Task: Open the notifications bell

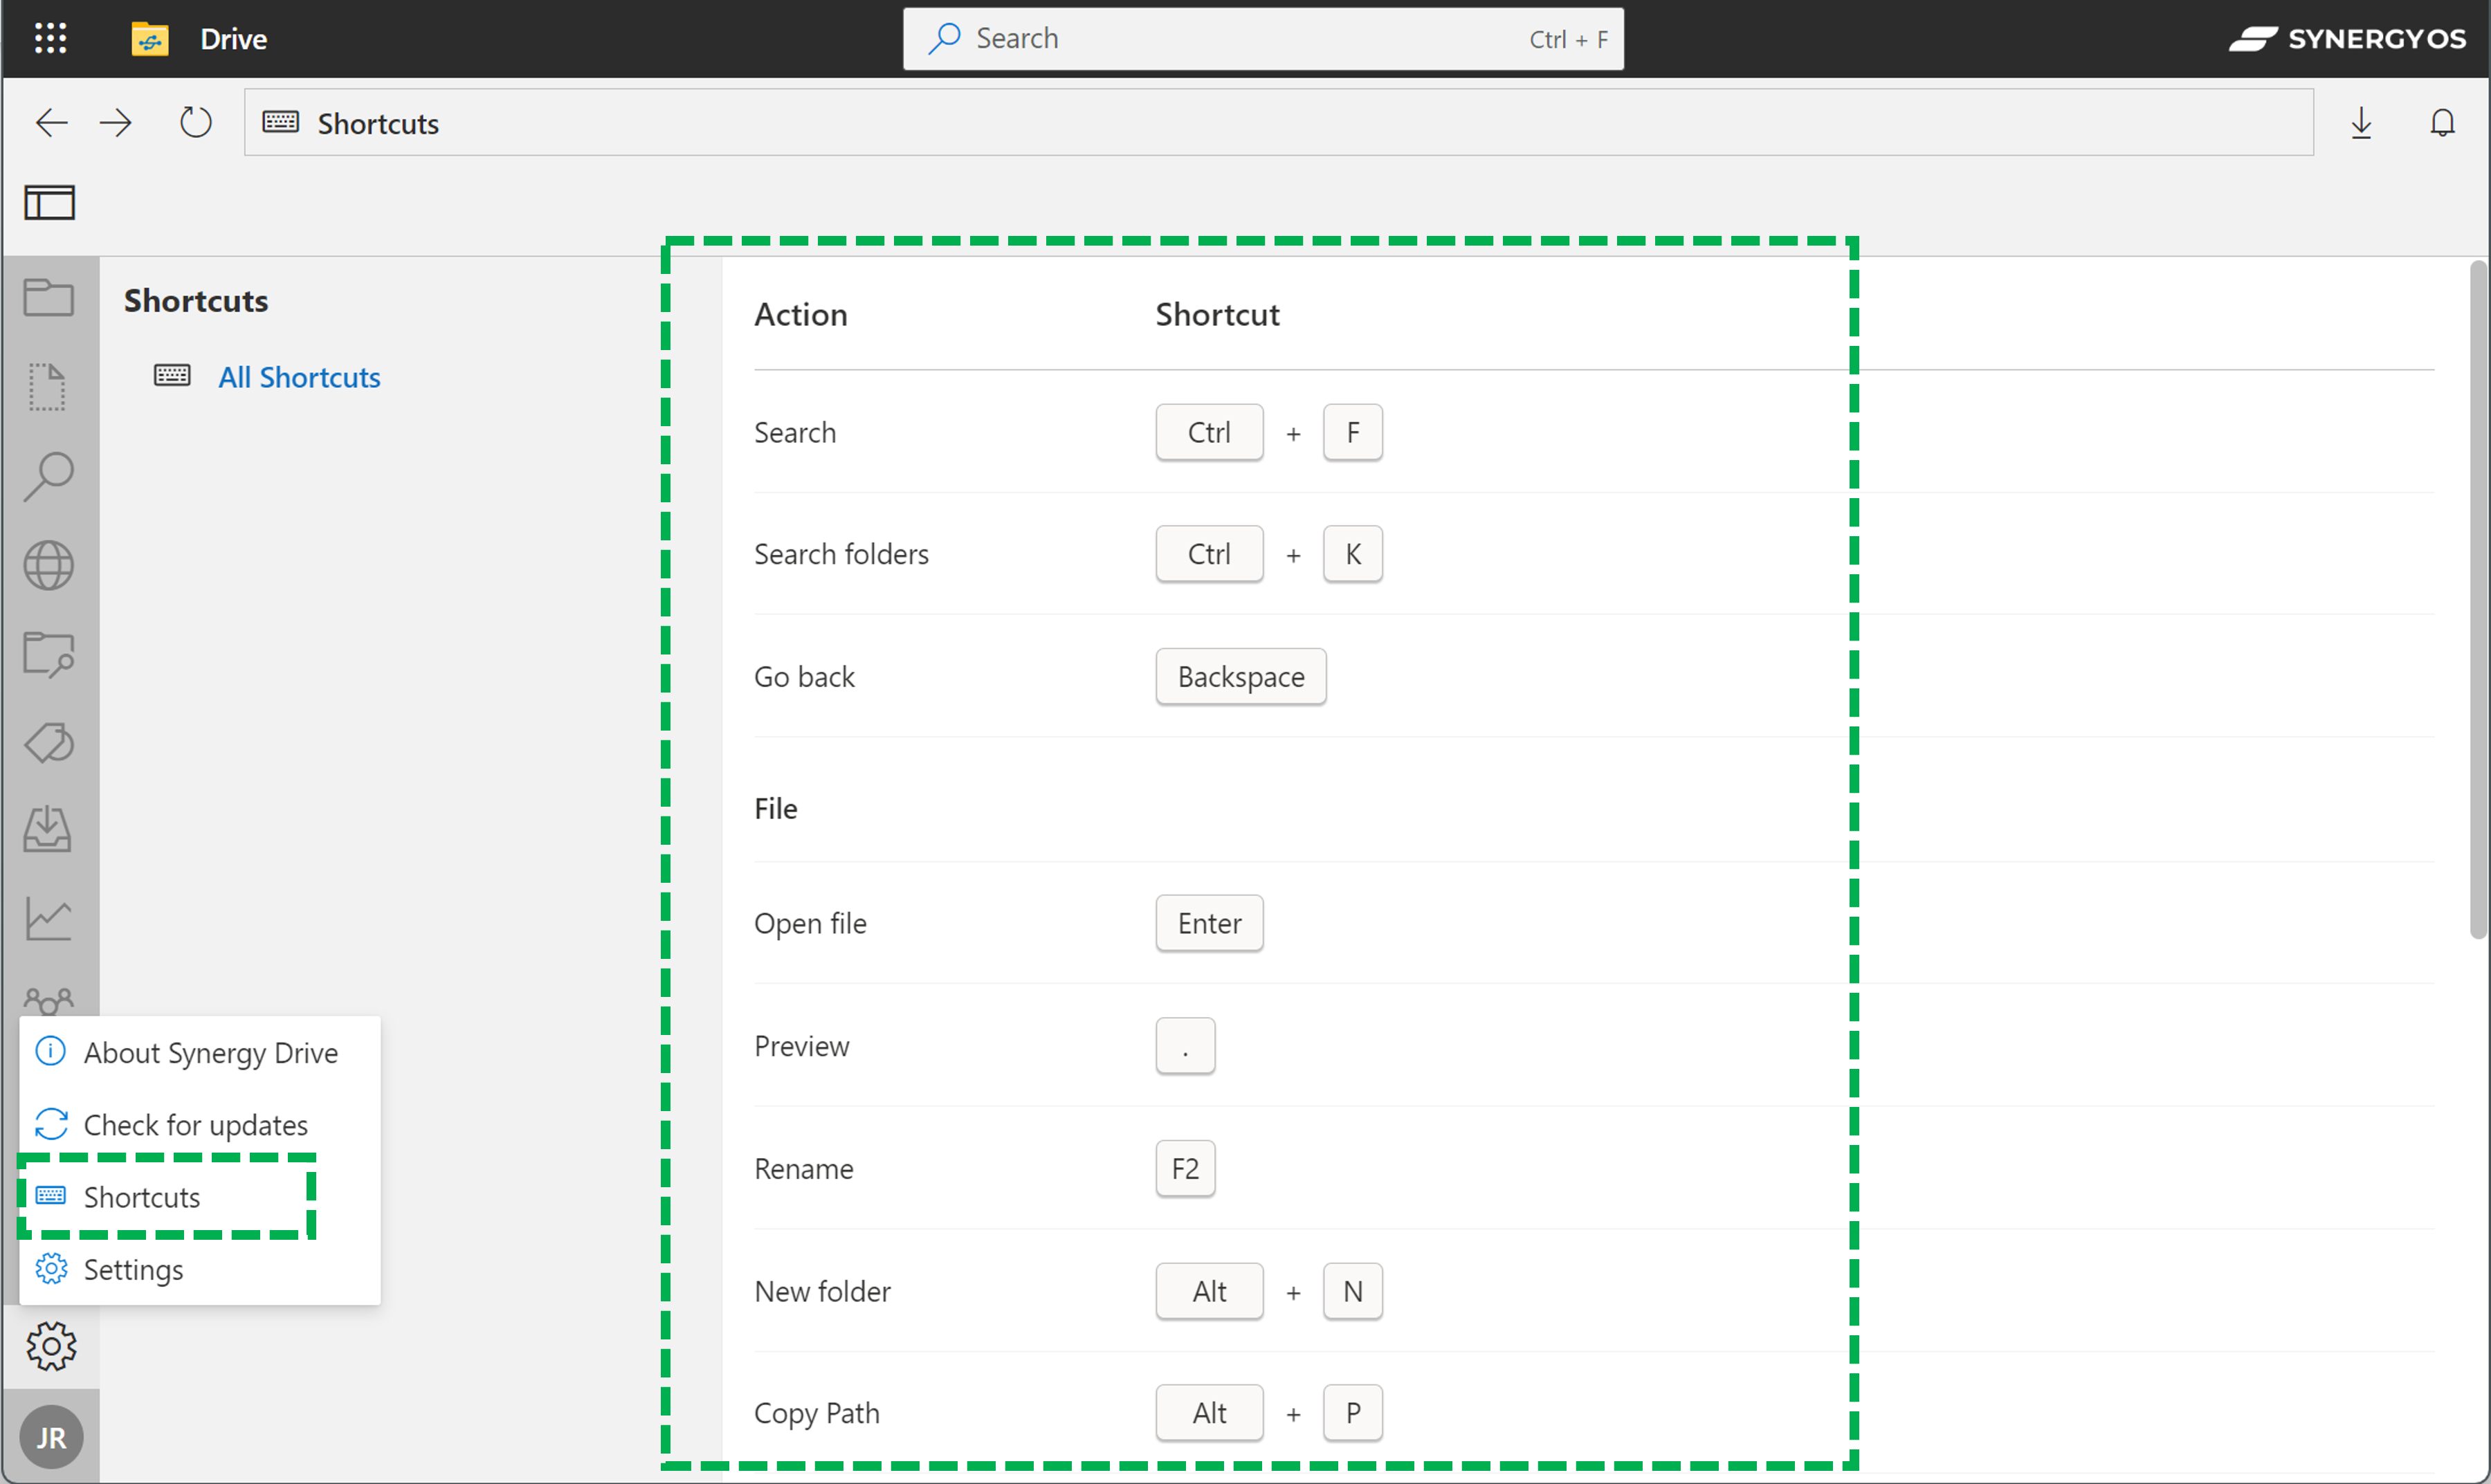Action: [2442, 123]
